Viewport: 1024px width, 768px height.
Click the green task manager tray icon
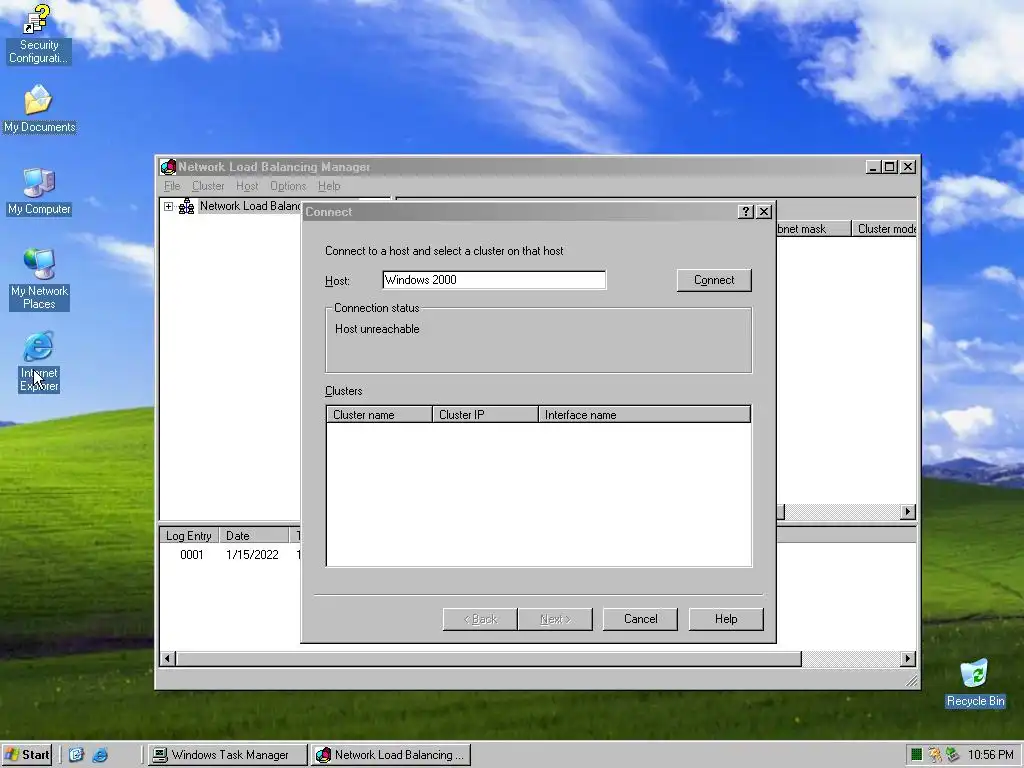click(917, 755)
